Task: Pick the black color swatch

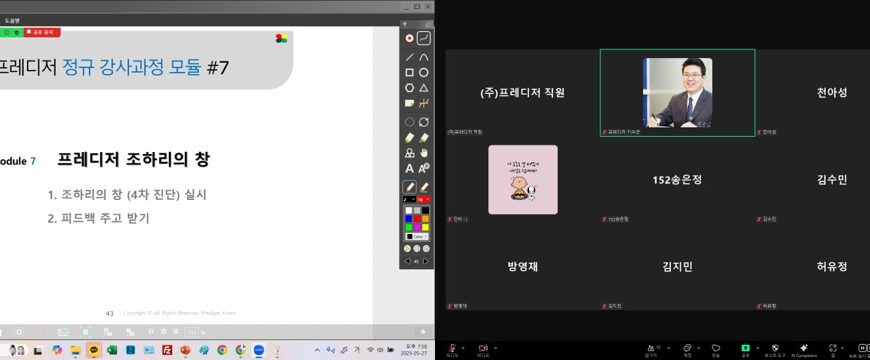Action: click(426, 210)
